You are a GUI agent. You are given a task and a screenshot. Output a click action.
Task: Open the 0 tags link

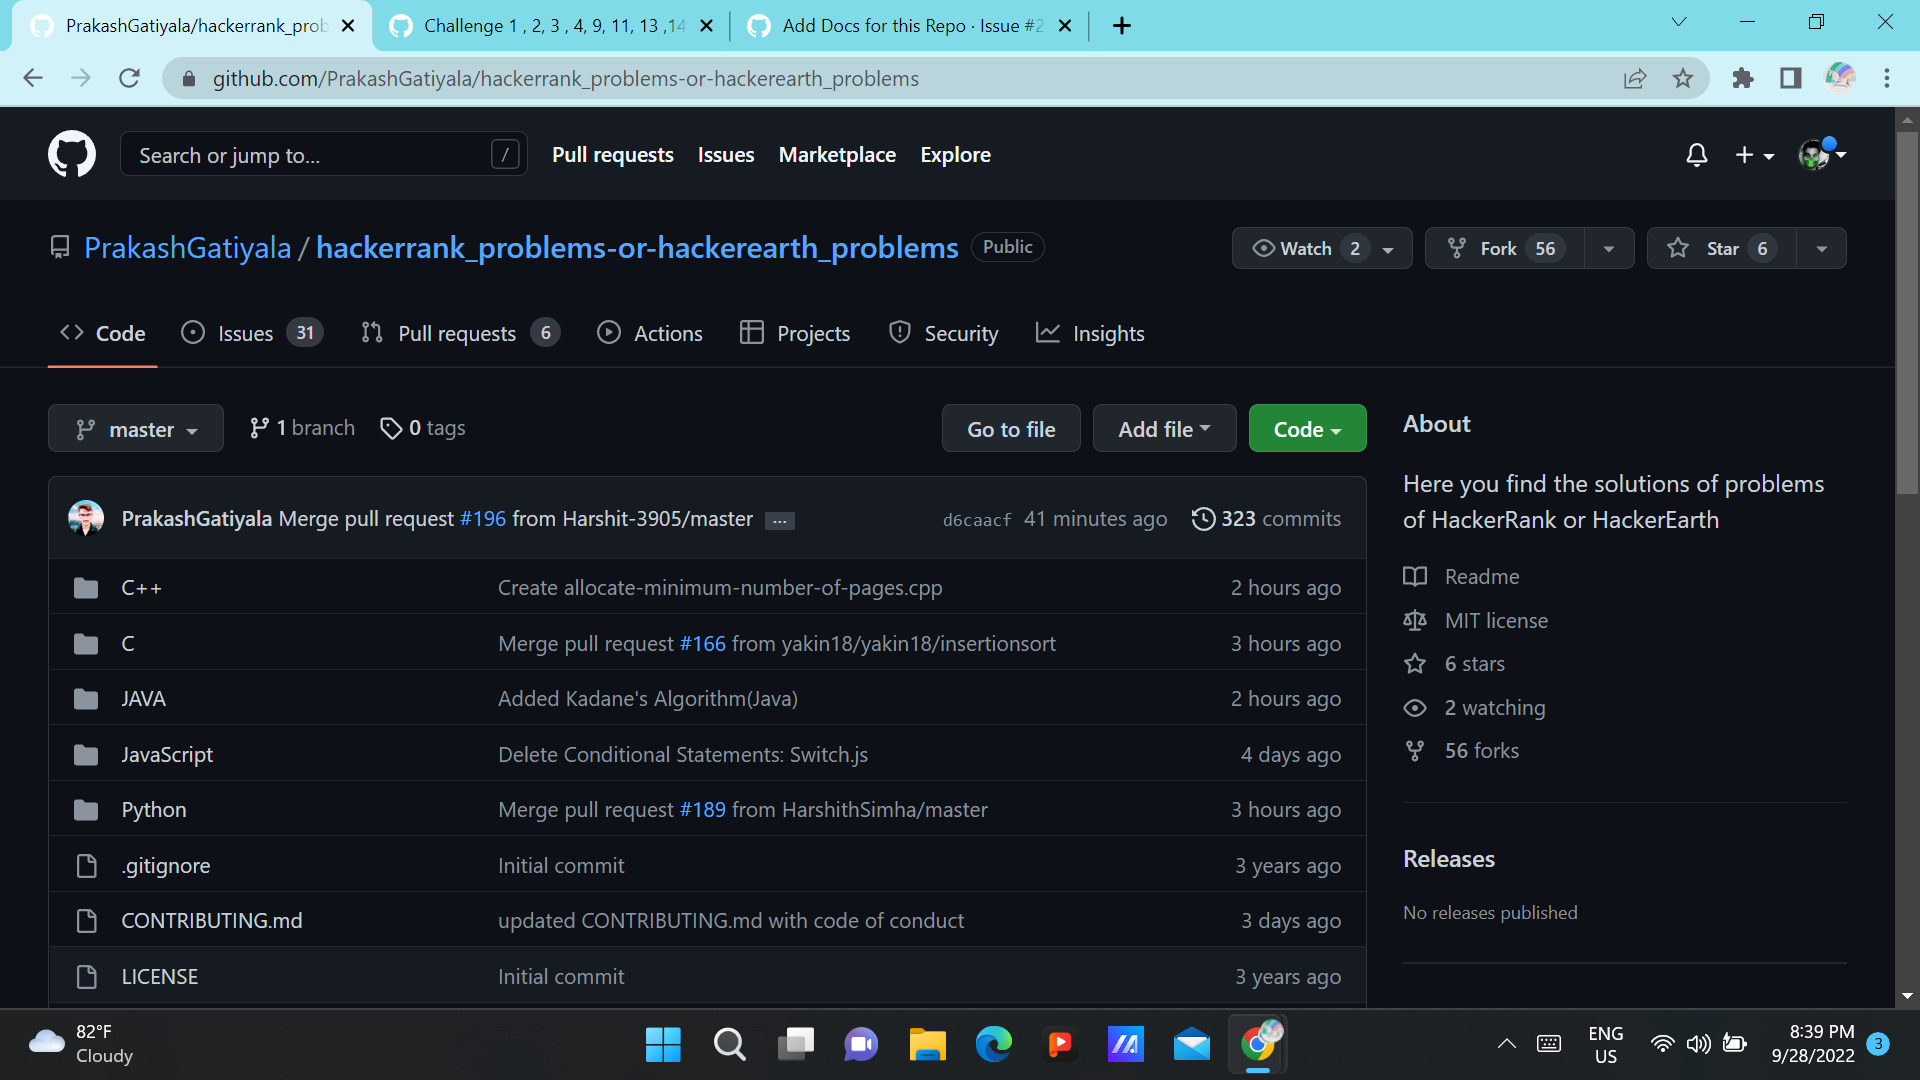point(423,428)
